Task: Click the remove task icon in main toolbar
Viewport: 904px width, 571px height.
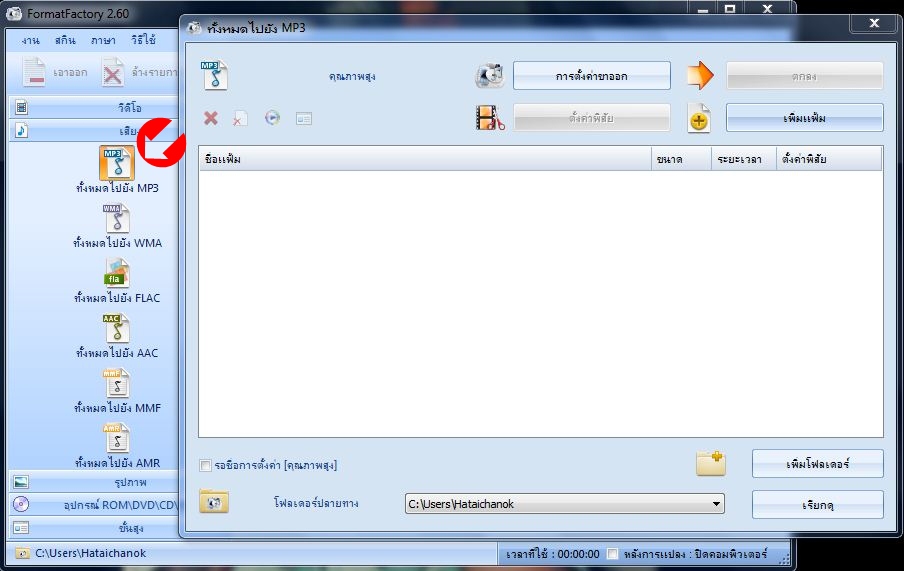Action: pyautogui.click(x=34, y=72)
